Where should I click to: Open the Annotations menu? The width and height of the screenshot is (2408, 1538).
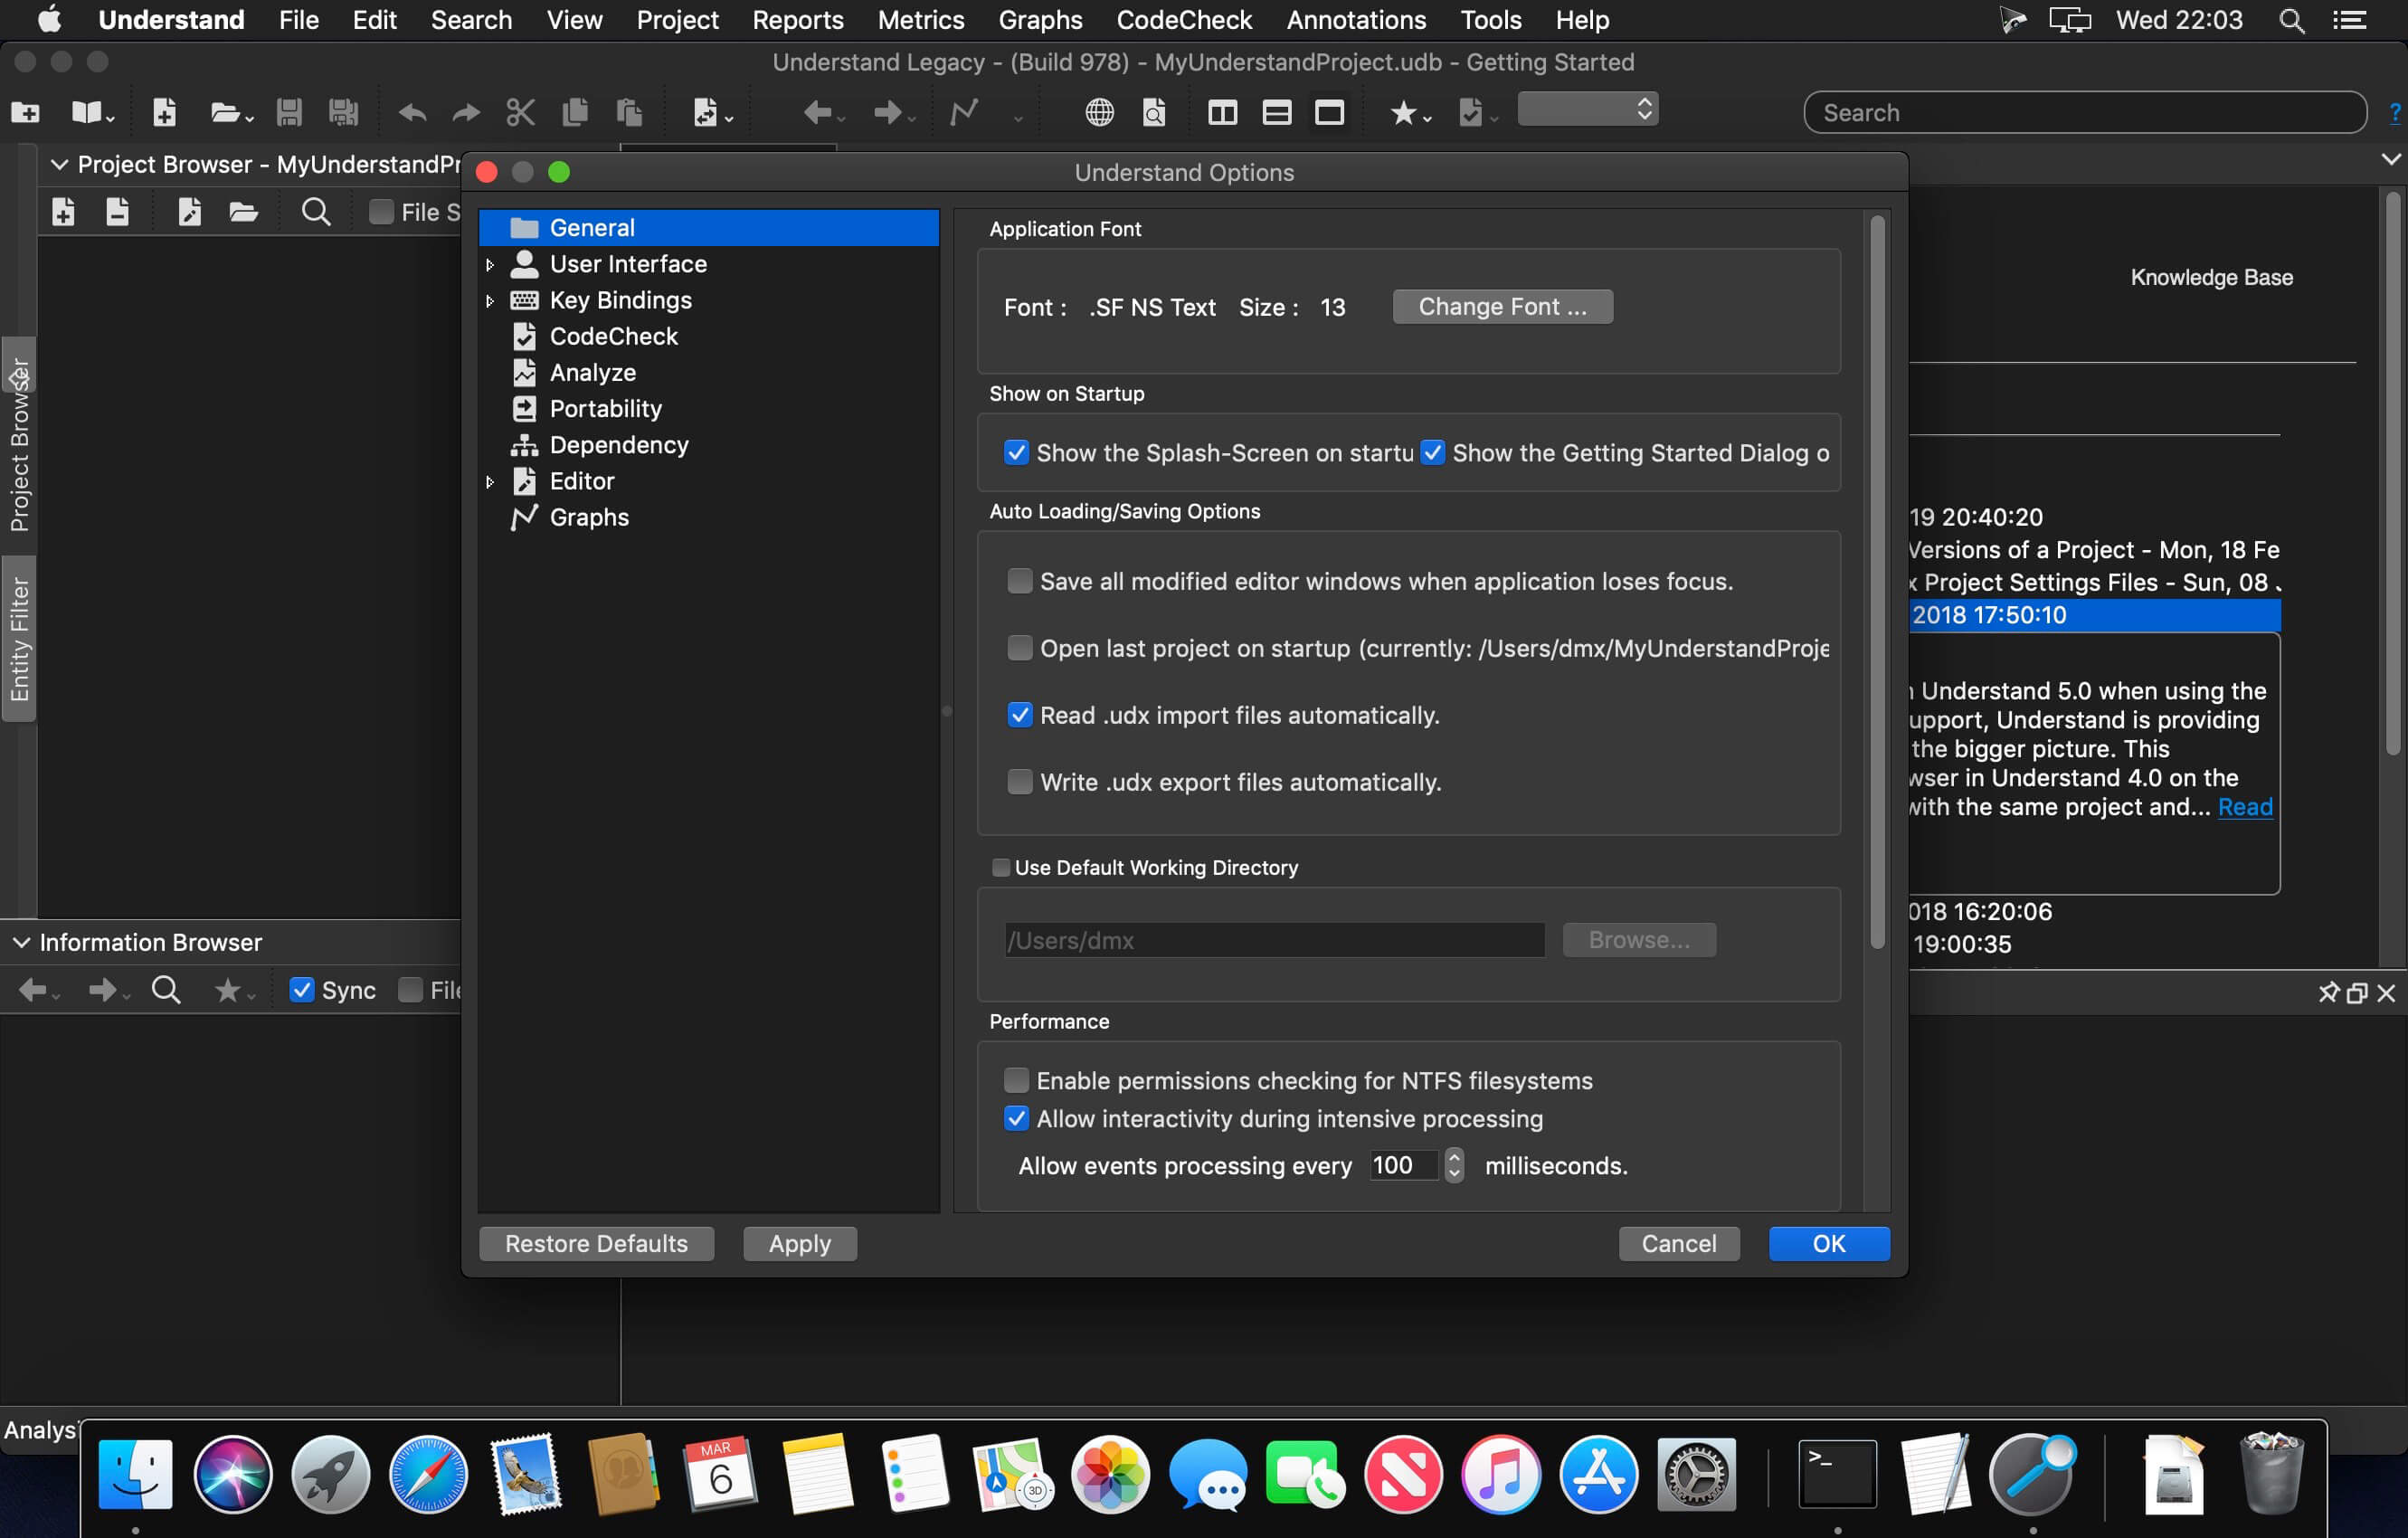click(x=1356, y=20)
